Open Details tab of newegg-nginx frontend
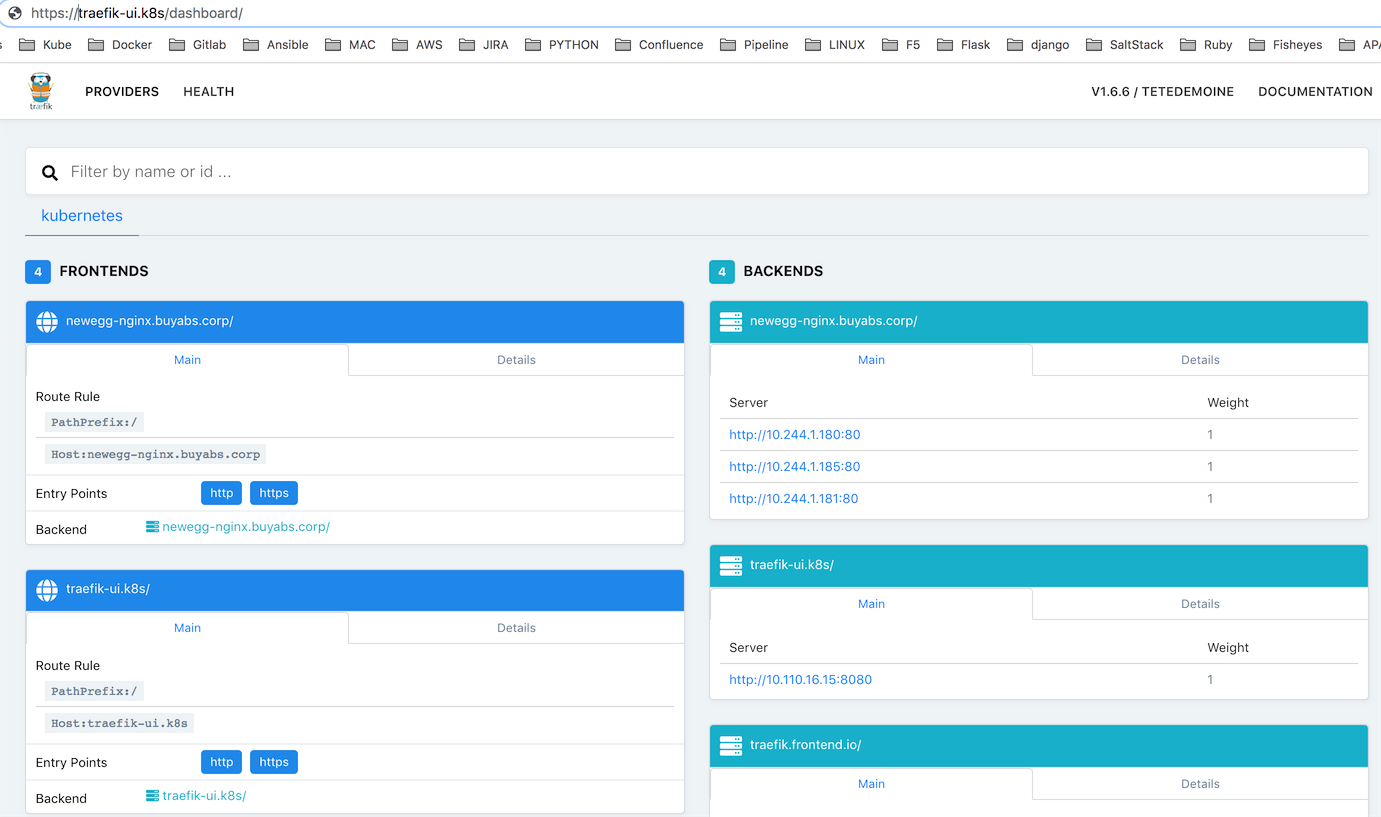Screen dimensions: 1381x817 [x=516, y=360]
